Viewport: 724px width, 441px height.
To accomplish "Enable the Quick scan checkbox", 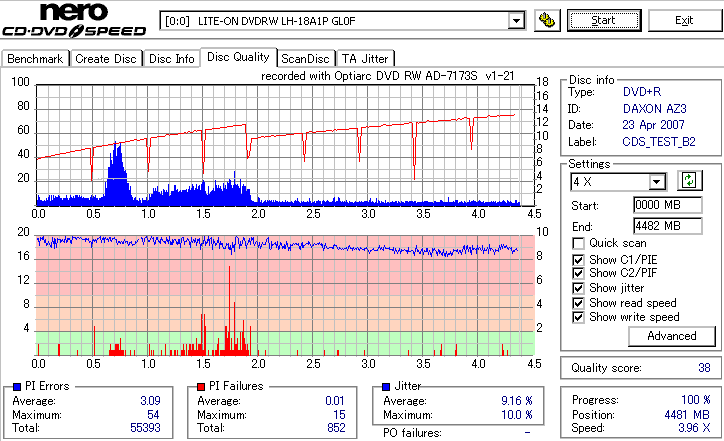I will pyautogui.click(x=578, y=243).
